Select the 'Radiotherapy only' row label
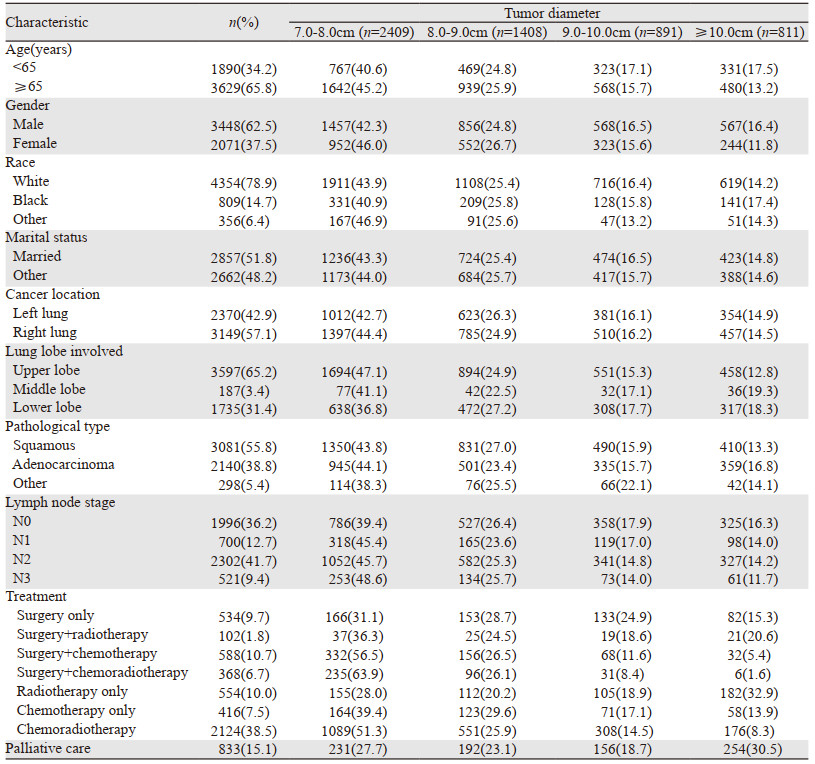The width and height of the screenshot is (815, 764). (71, 691)
